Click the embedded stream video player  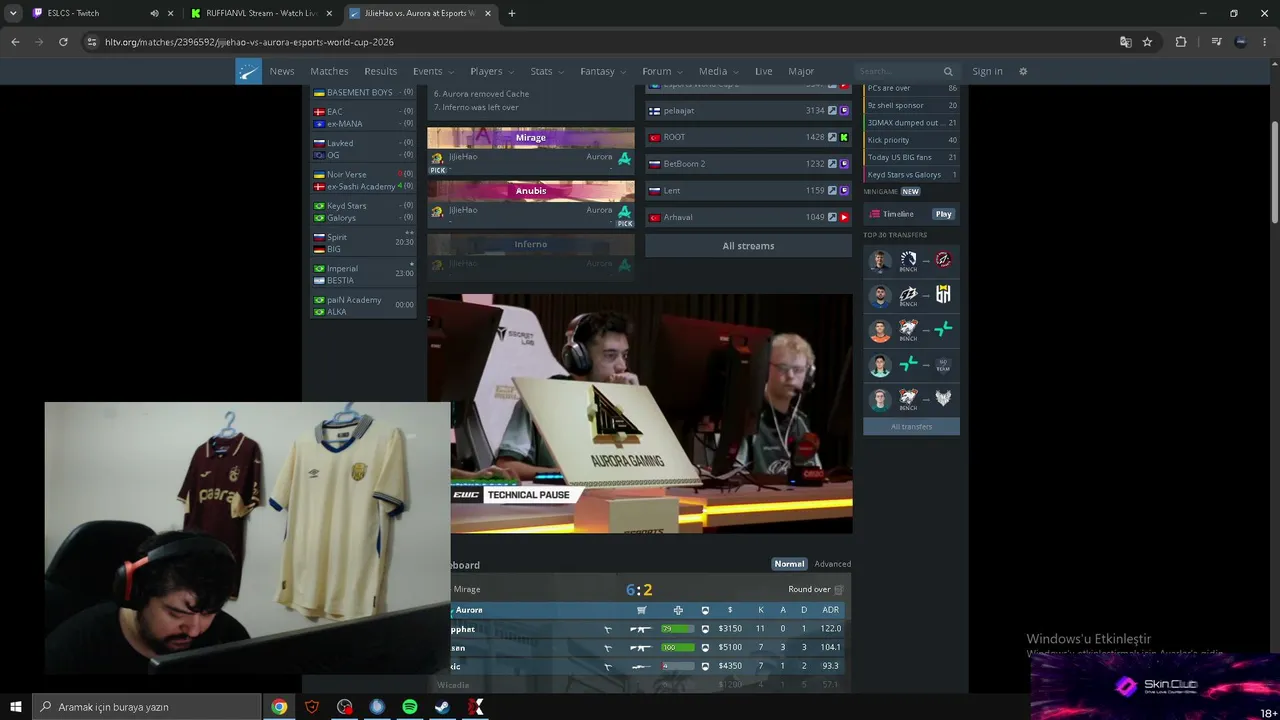coord(640,414)
